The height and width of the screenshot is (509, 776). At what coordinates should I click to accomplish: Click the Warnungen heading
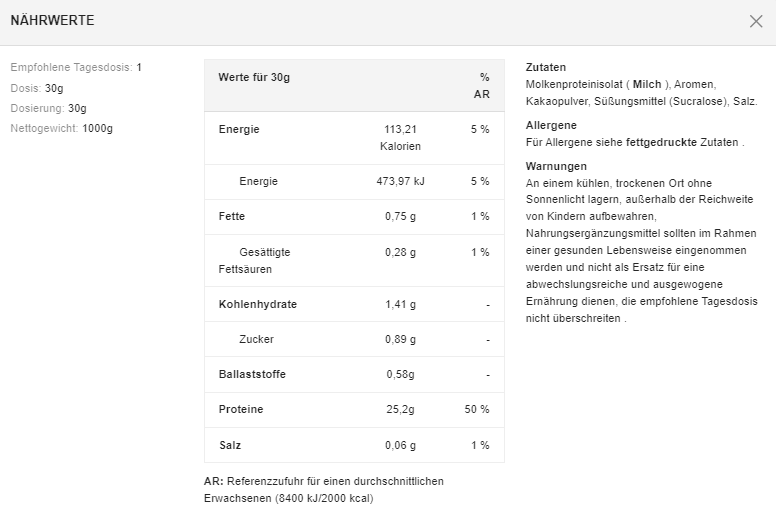[x=556, y=166]
